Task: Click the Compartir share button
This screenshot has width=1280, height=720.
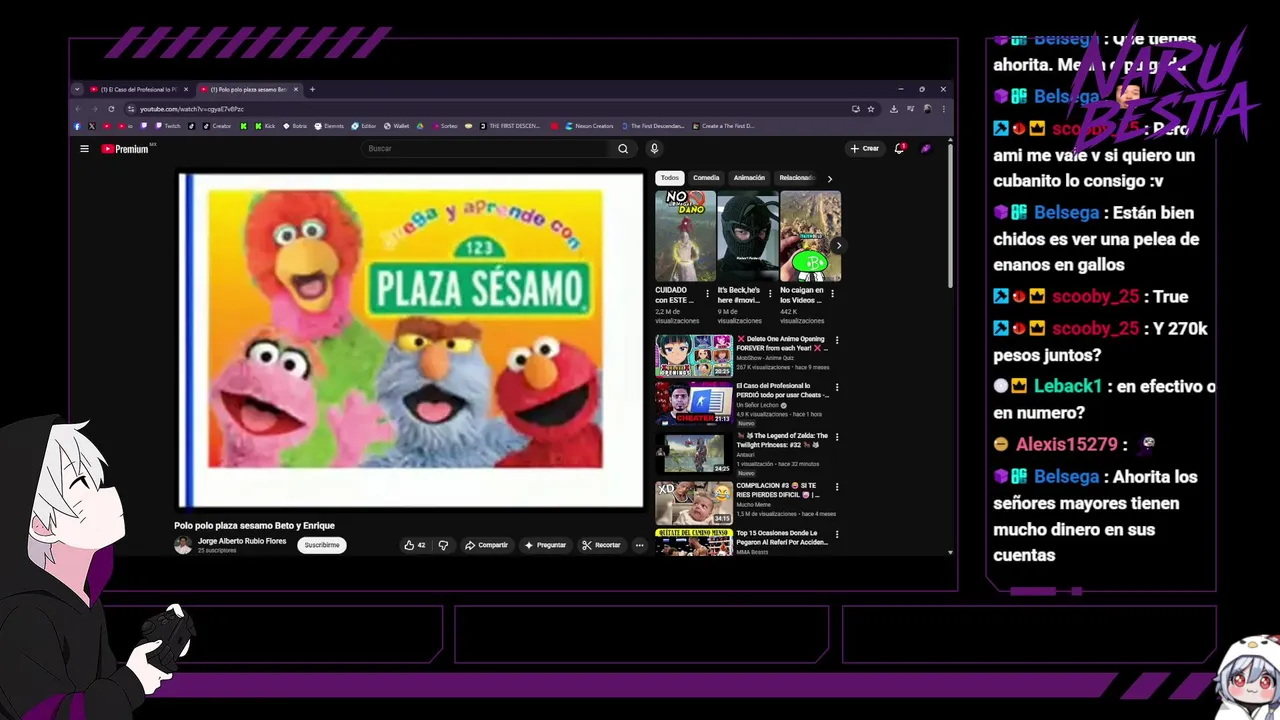Action: tap(486, 545)
